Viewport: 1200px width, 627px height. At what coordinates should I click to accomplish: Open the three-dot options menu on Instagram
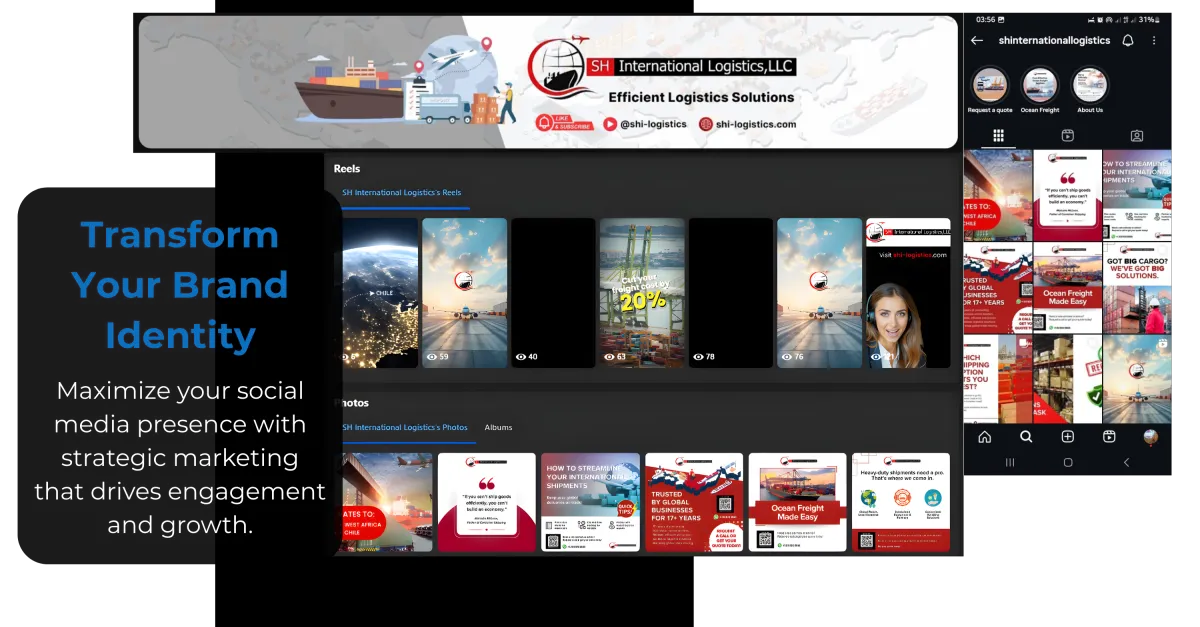[1154, 41]
